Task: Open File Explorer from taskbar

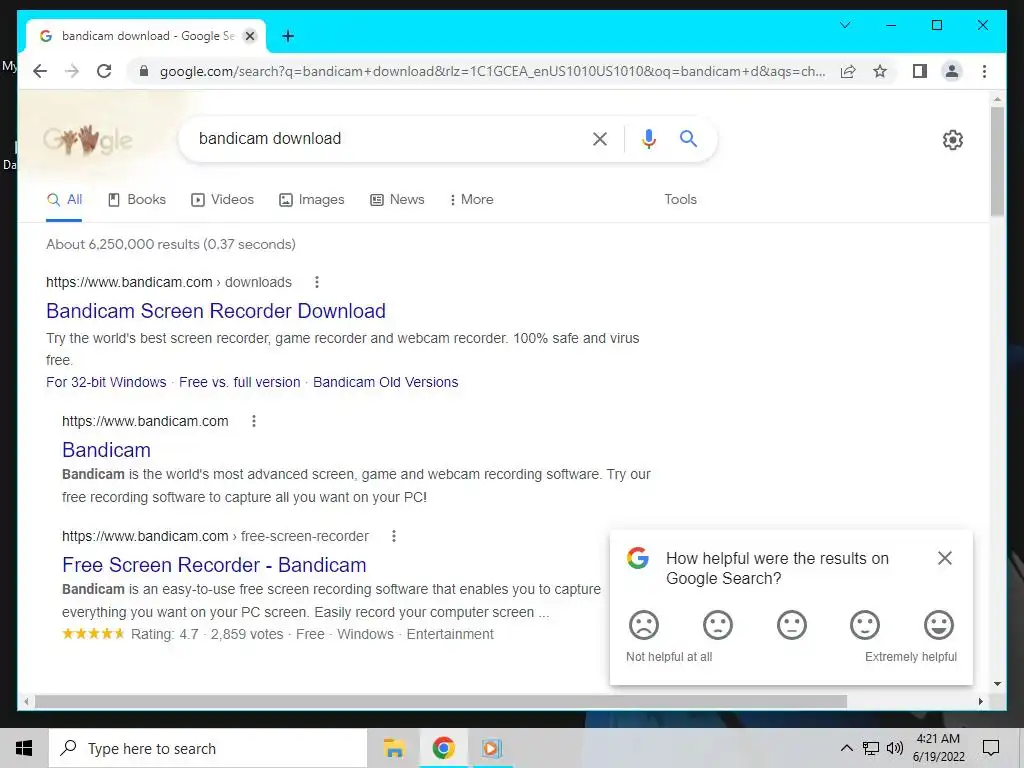Action: [x=394, y=748]
